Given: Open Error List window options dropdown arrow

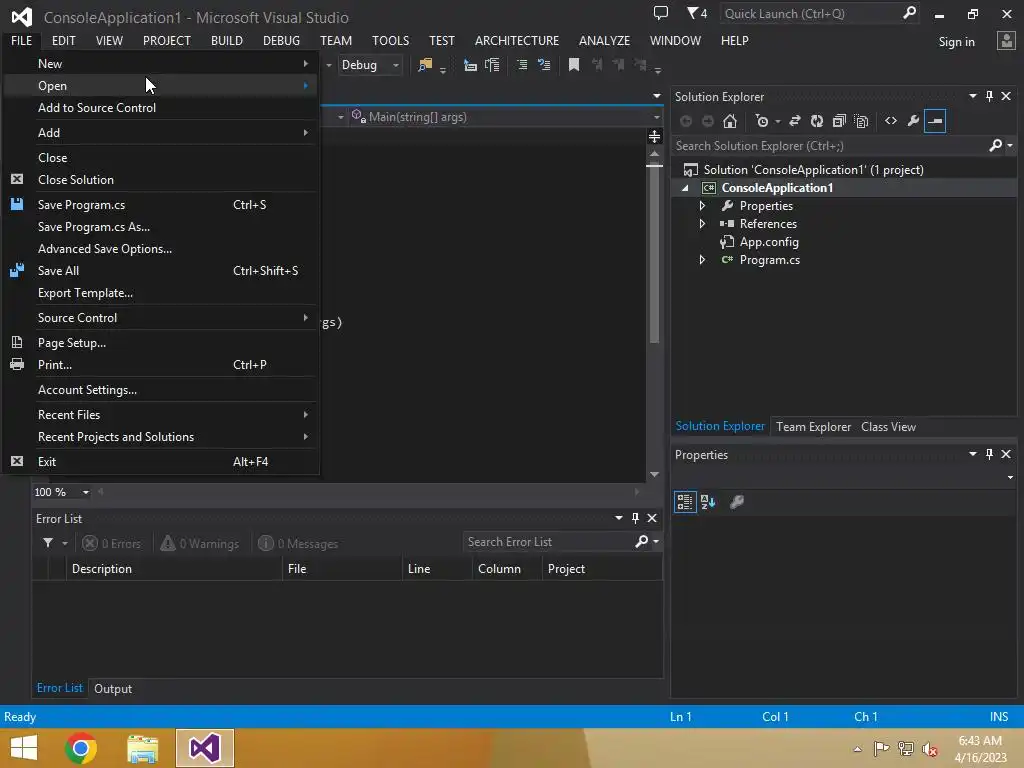Looking at the screenshot, I should 618,518.
